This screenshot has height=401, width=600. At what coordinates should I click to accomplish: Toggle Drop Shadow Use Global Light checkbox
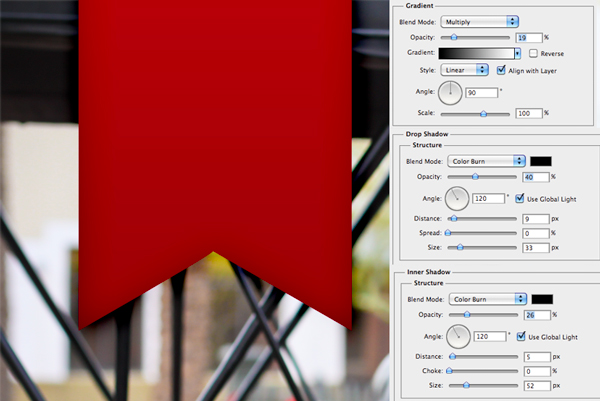tap(519, 198)
